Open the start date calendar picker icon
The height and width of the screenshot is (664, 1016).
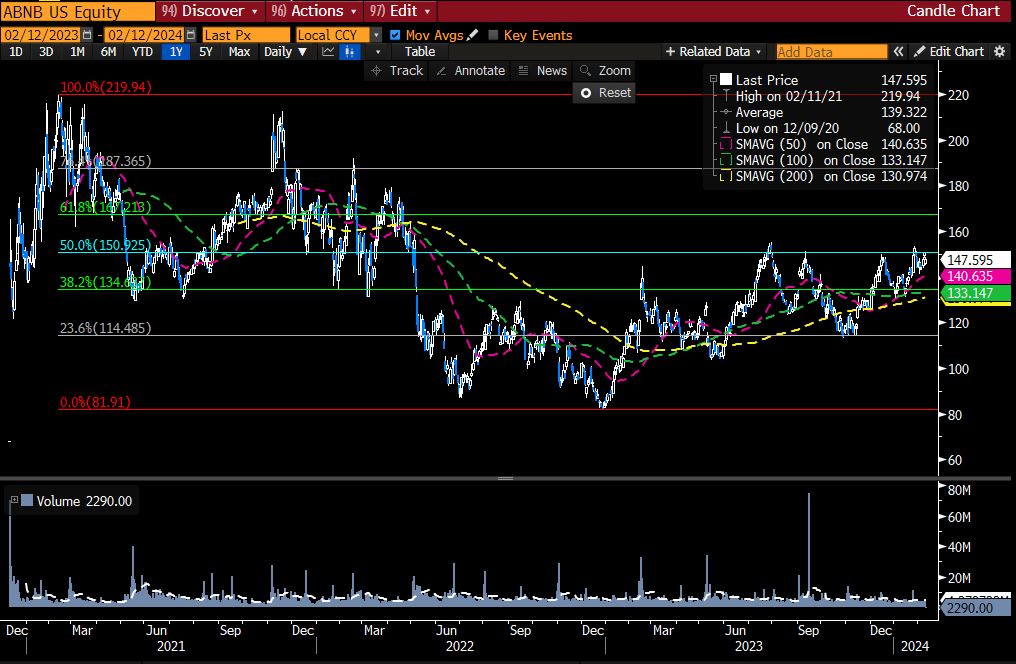pyautogui.click(x=87, y=35)
